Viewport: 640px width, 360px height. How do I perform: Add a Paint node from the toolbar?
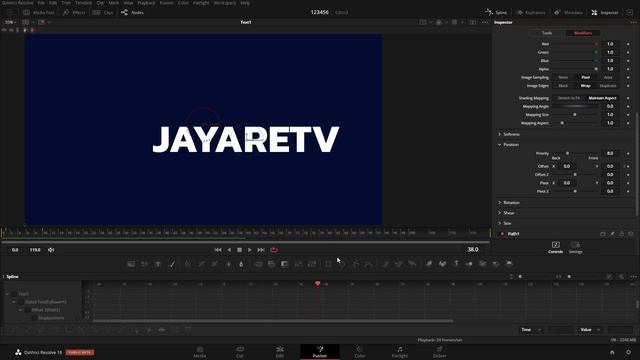[x=172, y=264]
